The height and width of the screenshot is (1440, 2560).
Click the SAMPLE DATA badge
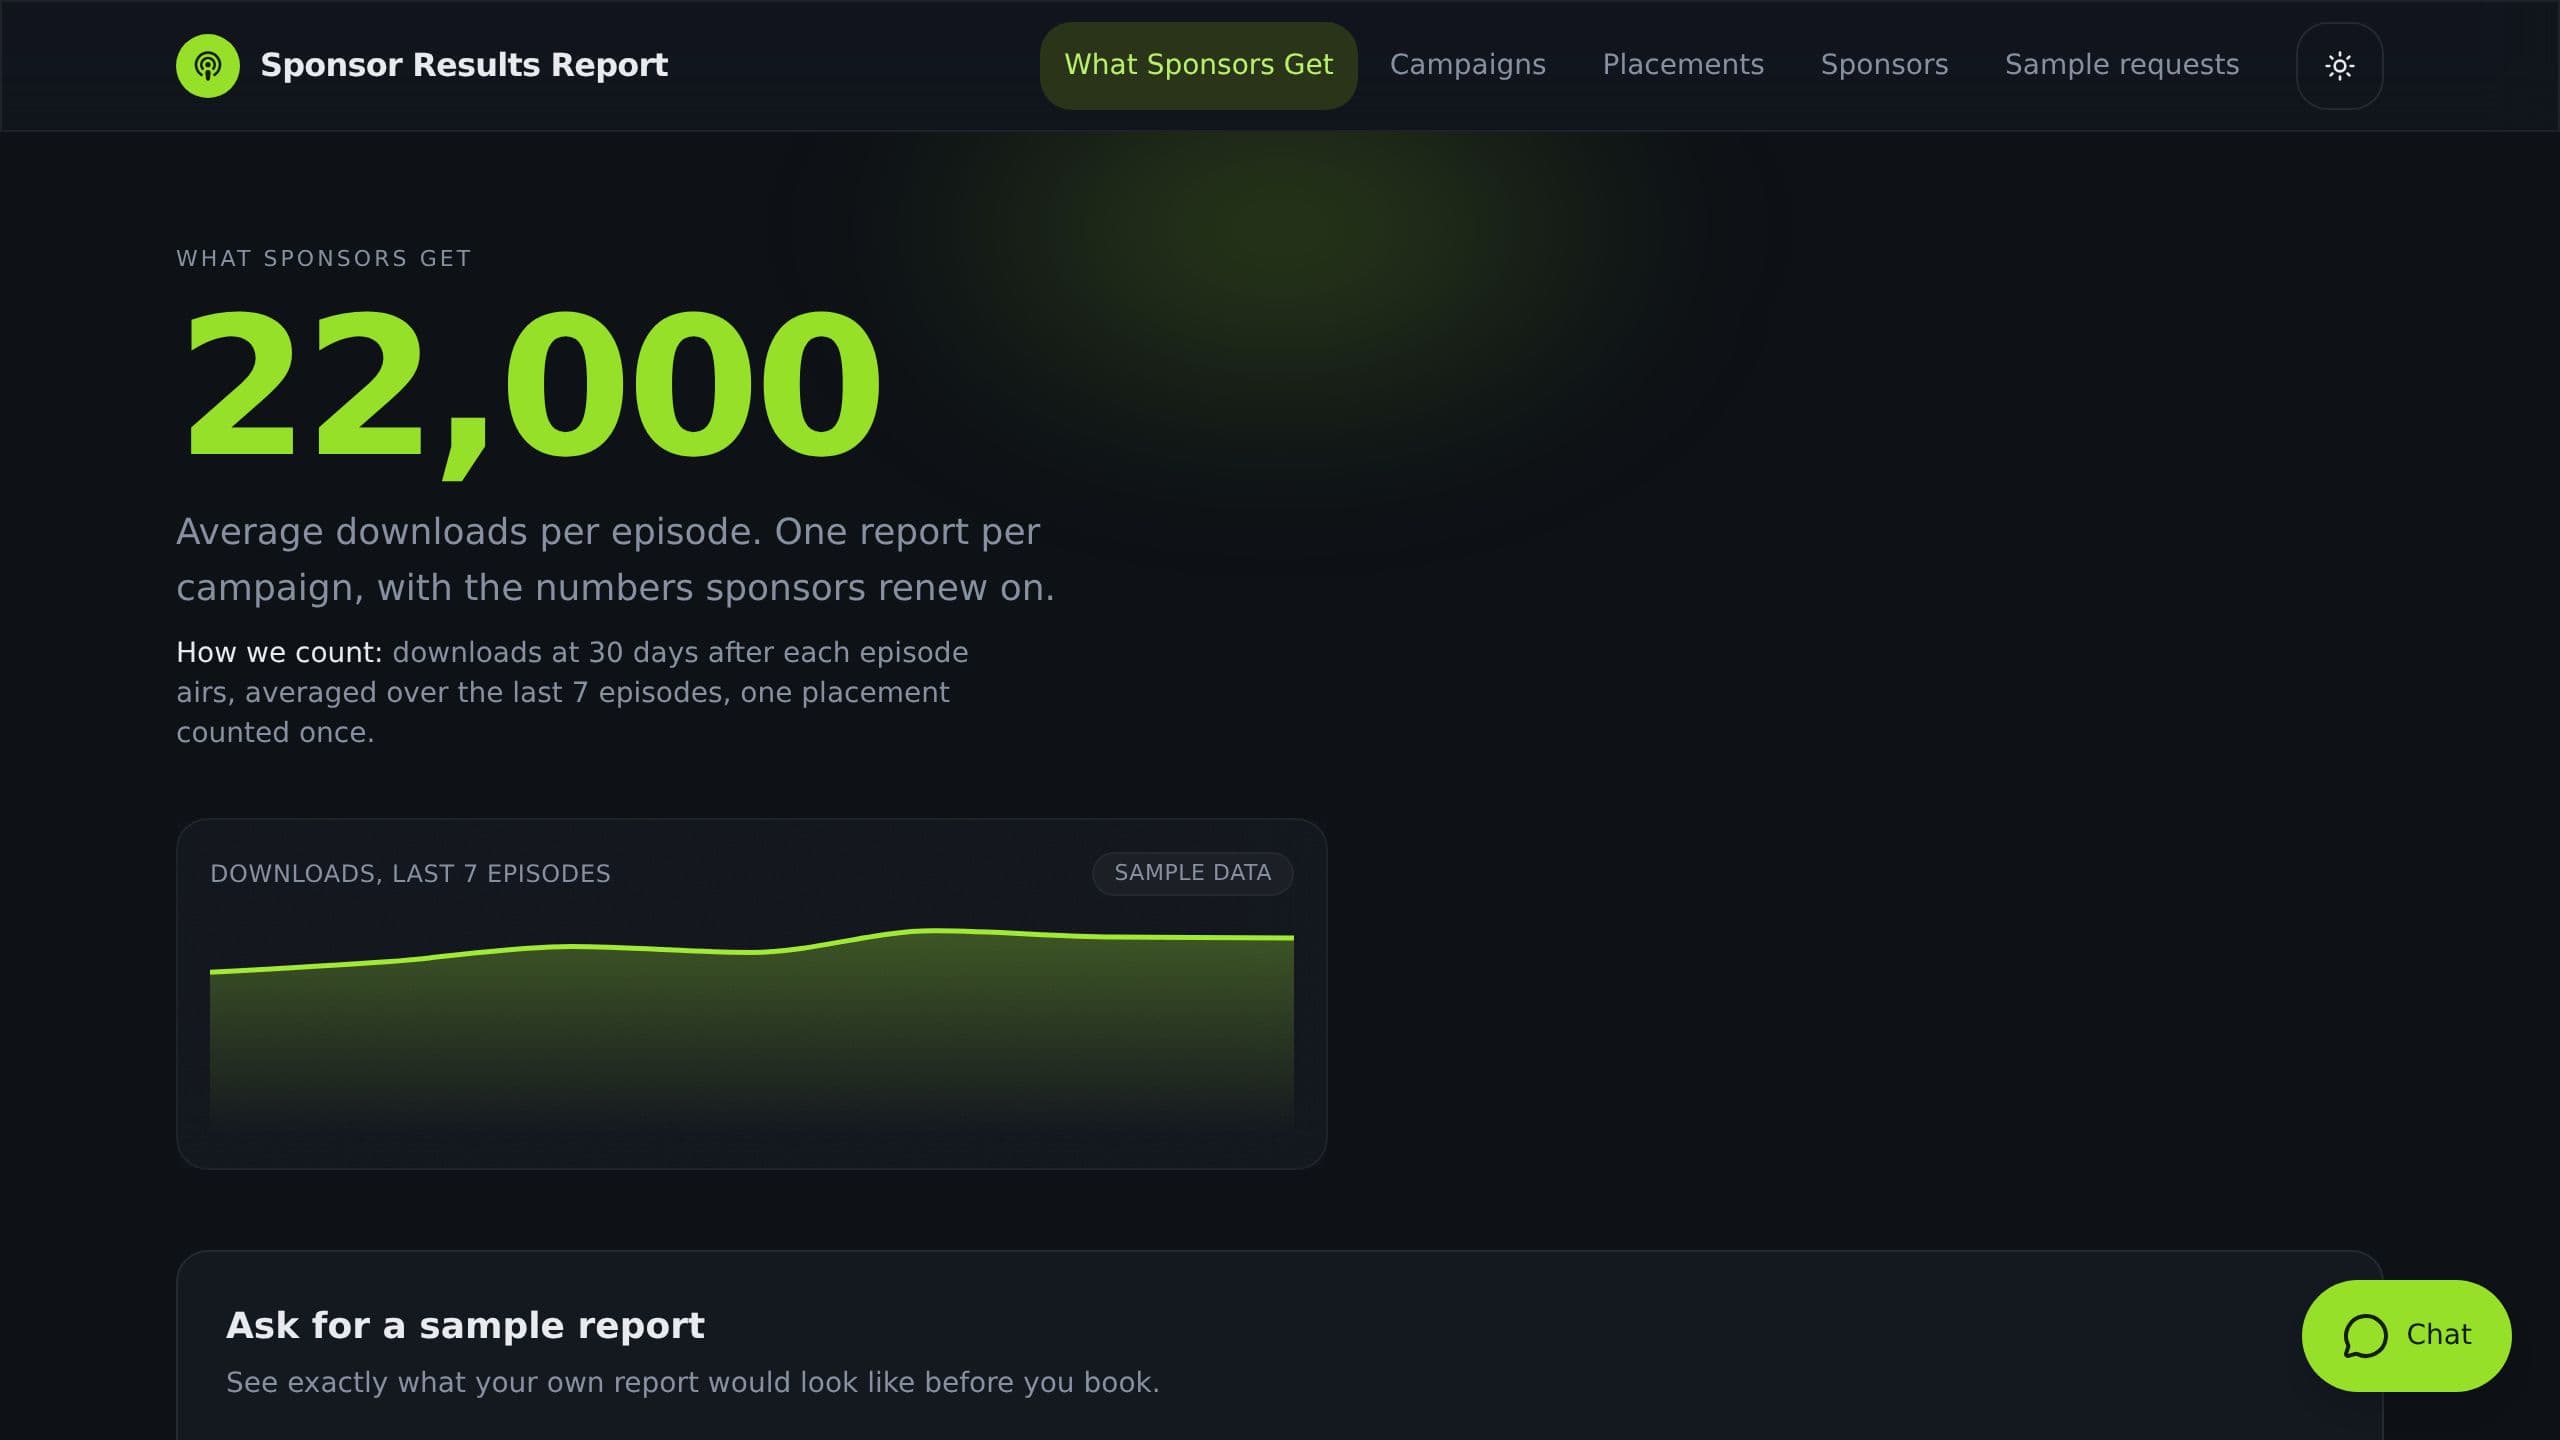click(x=1192, y=873)
